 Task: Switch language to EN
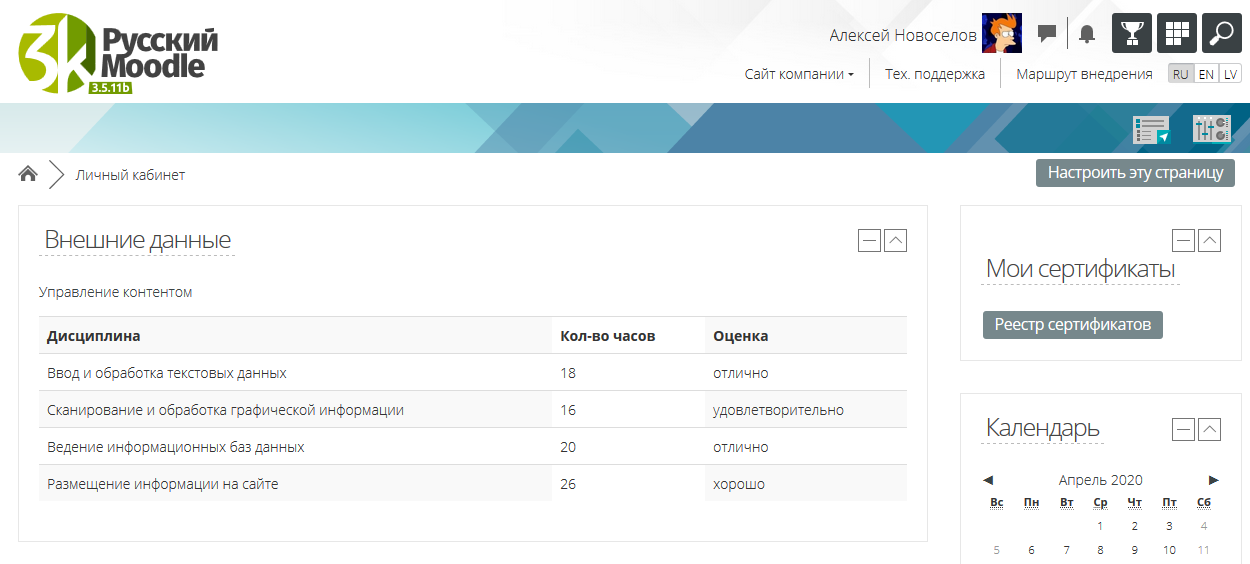[x=1207, y=74]
